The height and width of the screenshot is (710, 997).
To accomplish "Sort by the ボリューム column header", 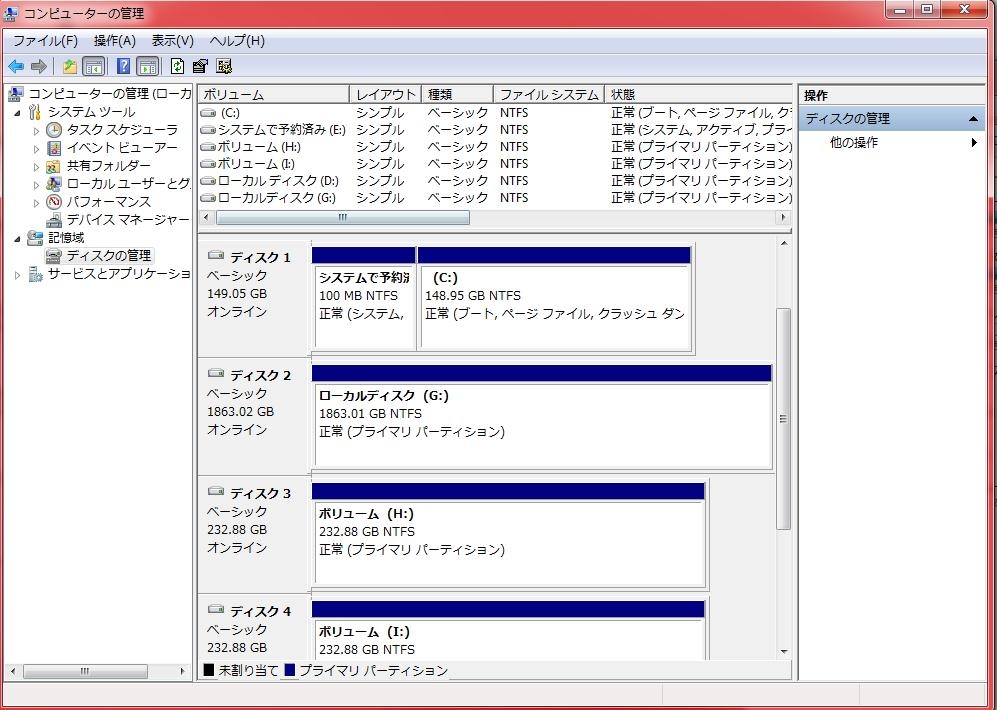I will 274,95.
